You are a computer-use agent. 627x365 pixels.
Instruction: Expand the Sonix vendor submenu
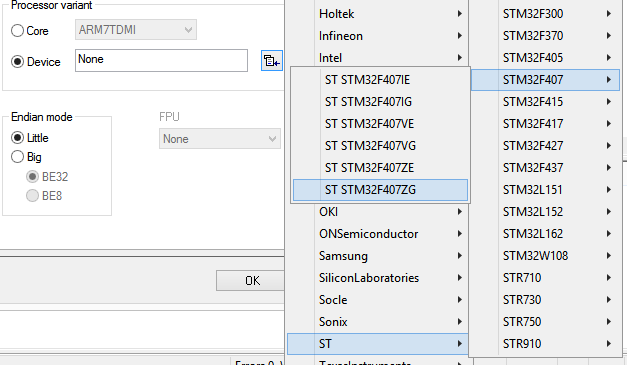378,322
